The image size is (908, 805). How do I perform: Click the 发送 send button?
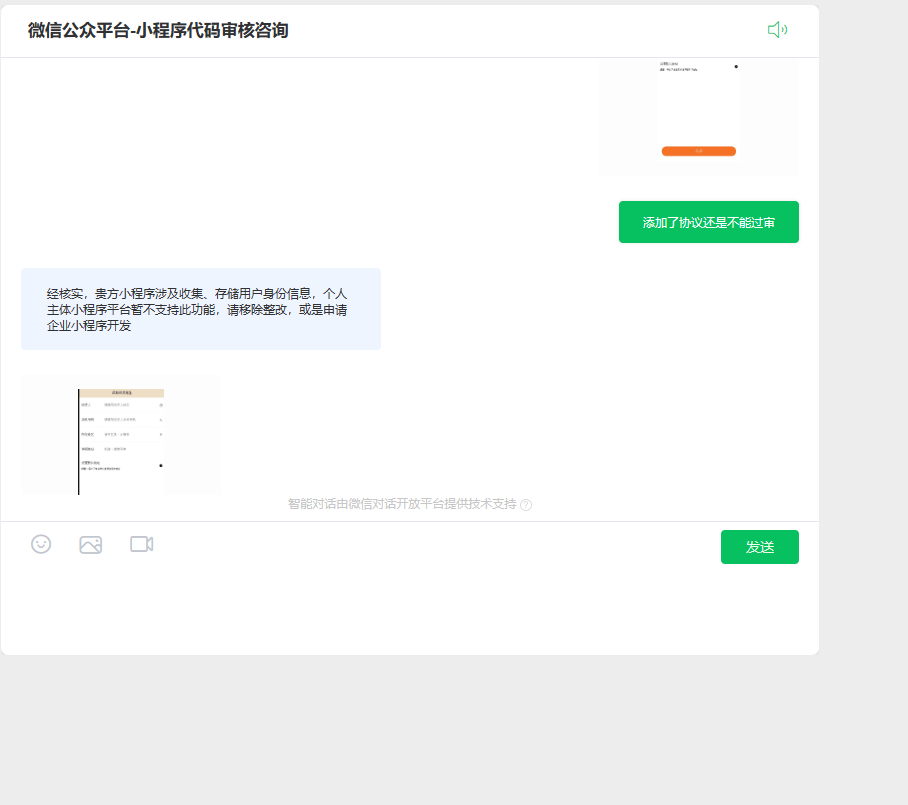point(760,547)
